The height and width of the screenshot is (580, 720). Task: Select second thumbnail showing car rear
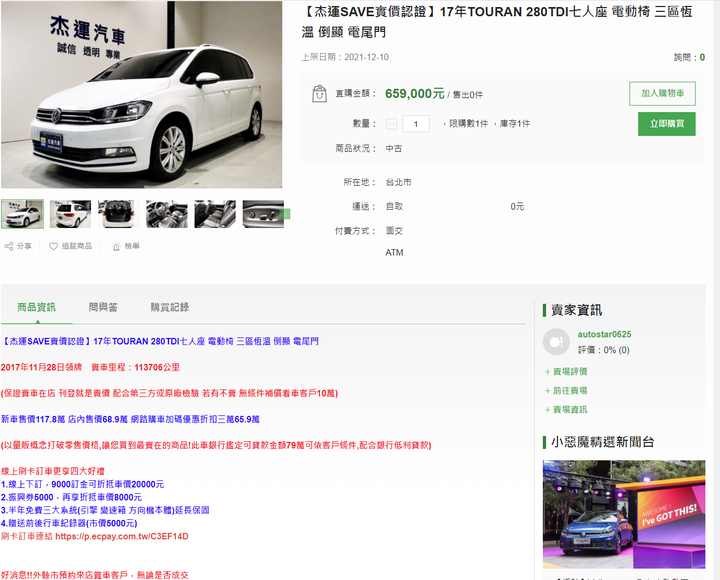pos(70,214)
